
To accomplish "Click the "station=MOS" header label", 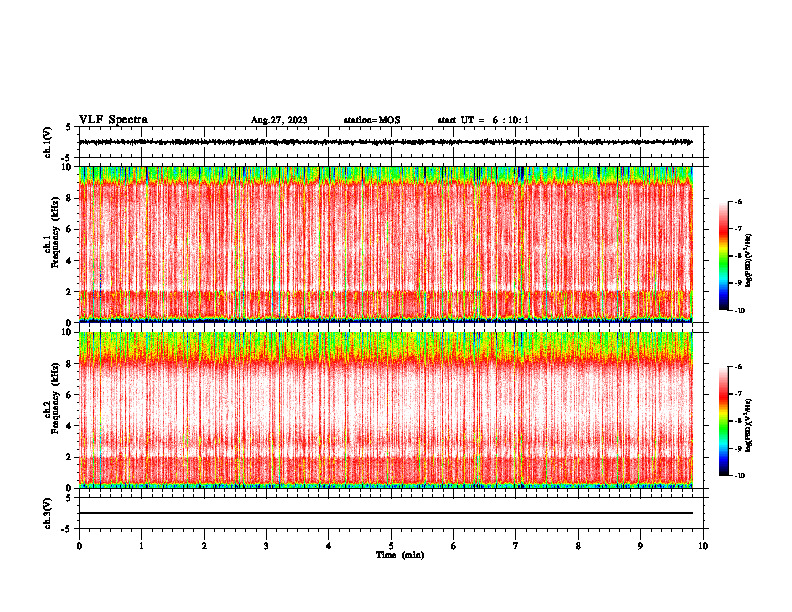I will tap(372, 120).
